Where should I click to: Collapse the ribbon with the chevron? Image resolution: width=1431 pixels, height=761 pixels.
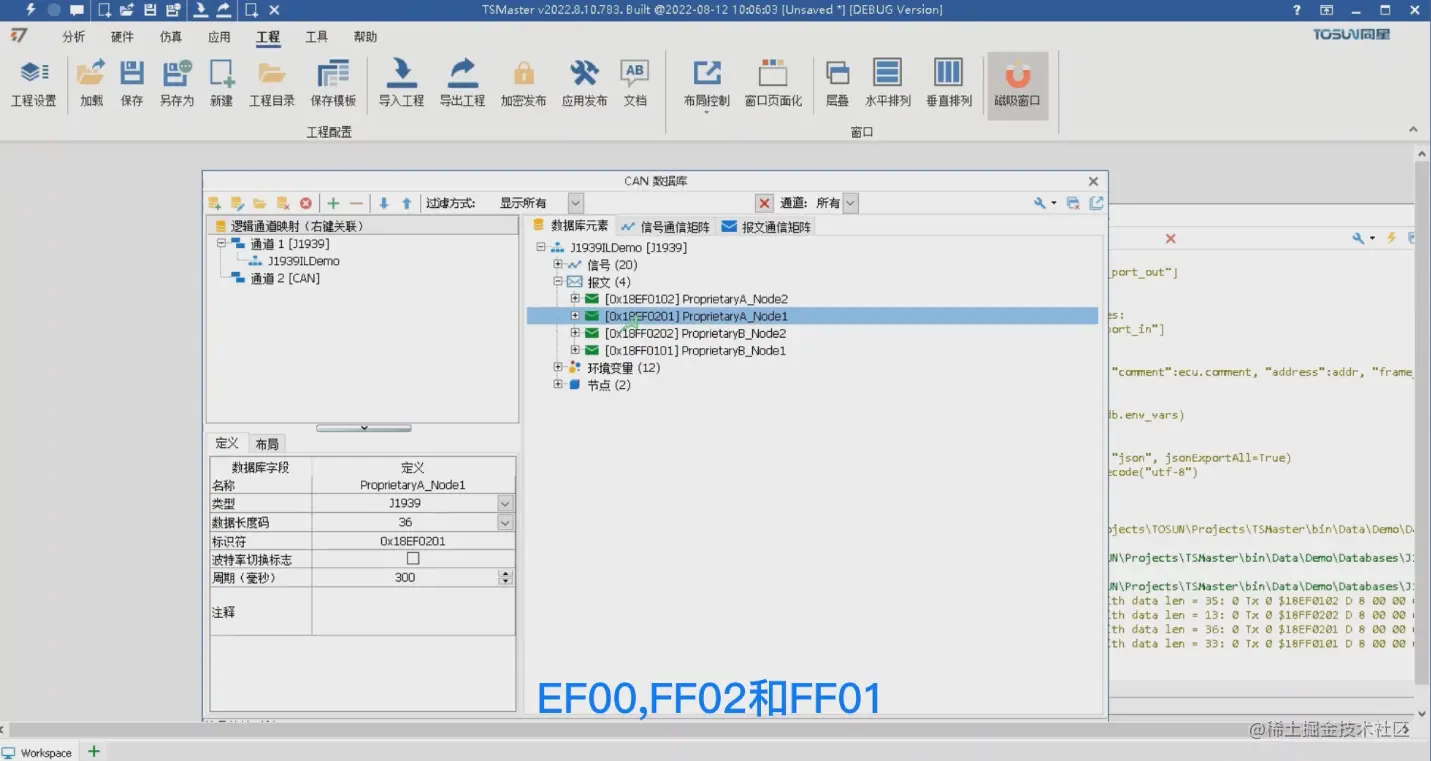click(1413, 130)
